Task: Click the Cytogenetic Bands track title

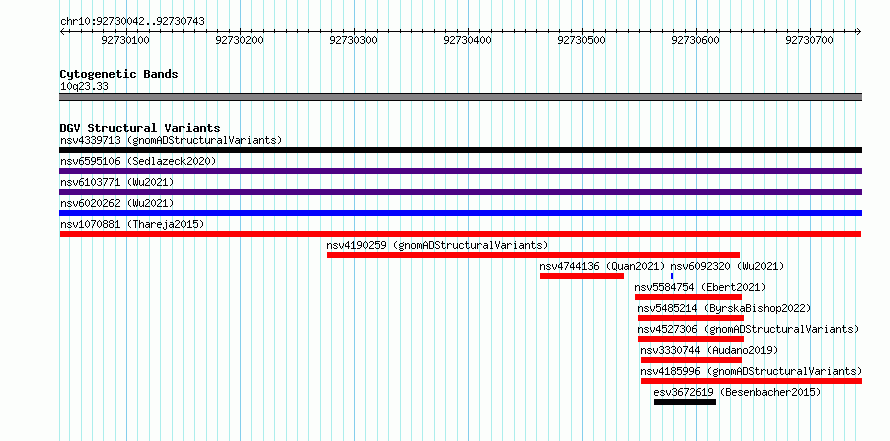Action: pos(119,74)
